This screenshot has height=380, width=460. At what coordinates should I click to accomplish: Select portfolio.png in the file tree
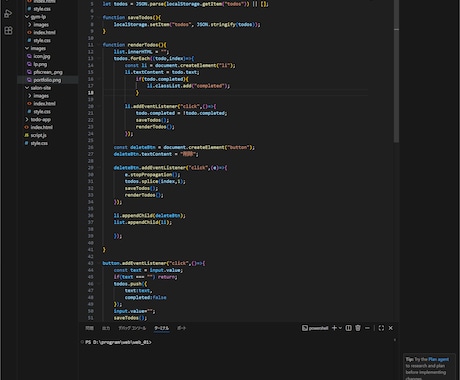click(47, 80)
